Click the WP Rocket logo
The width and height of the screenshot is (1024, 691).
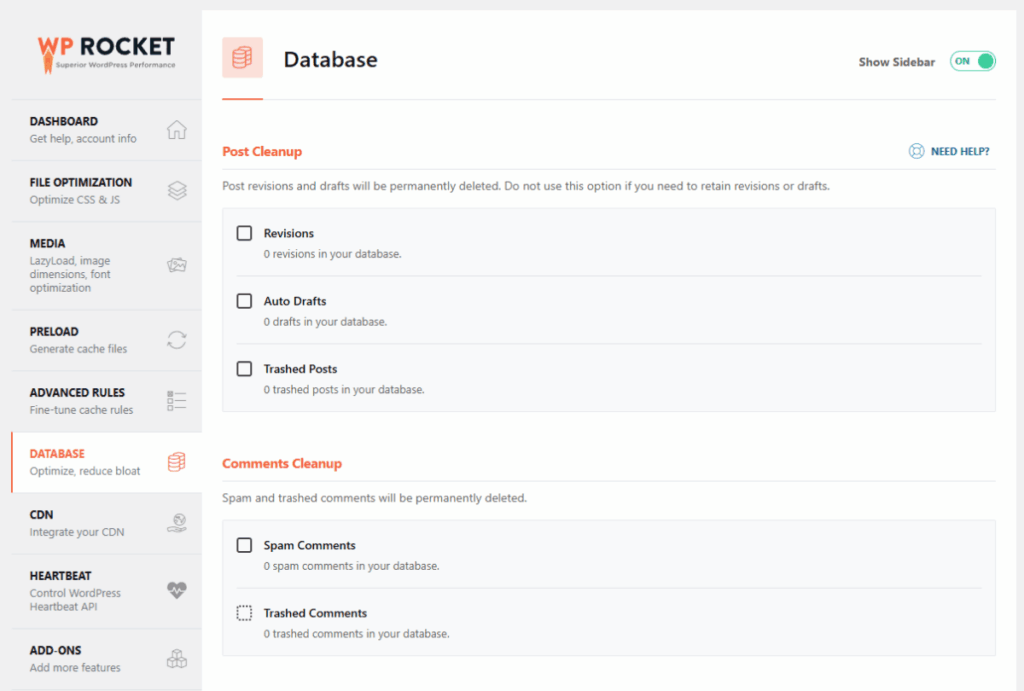click(x=106, y=52)
